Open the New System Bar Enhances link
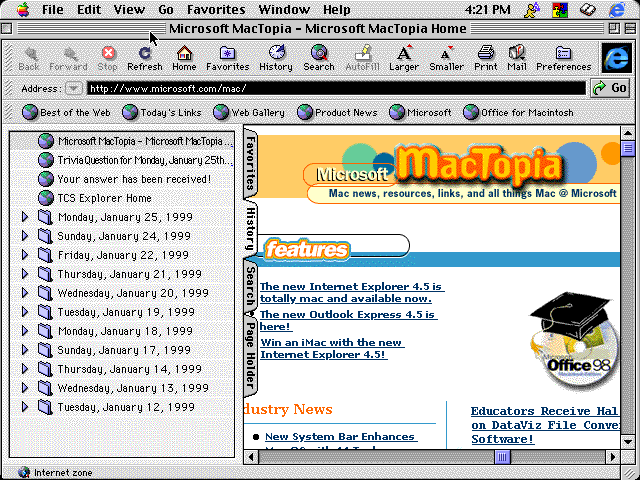Image resolution: width=640 pixels, height=480 pixels. tap(340, 436)
